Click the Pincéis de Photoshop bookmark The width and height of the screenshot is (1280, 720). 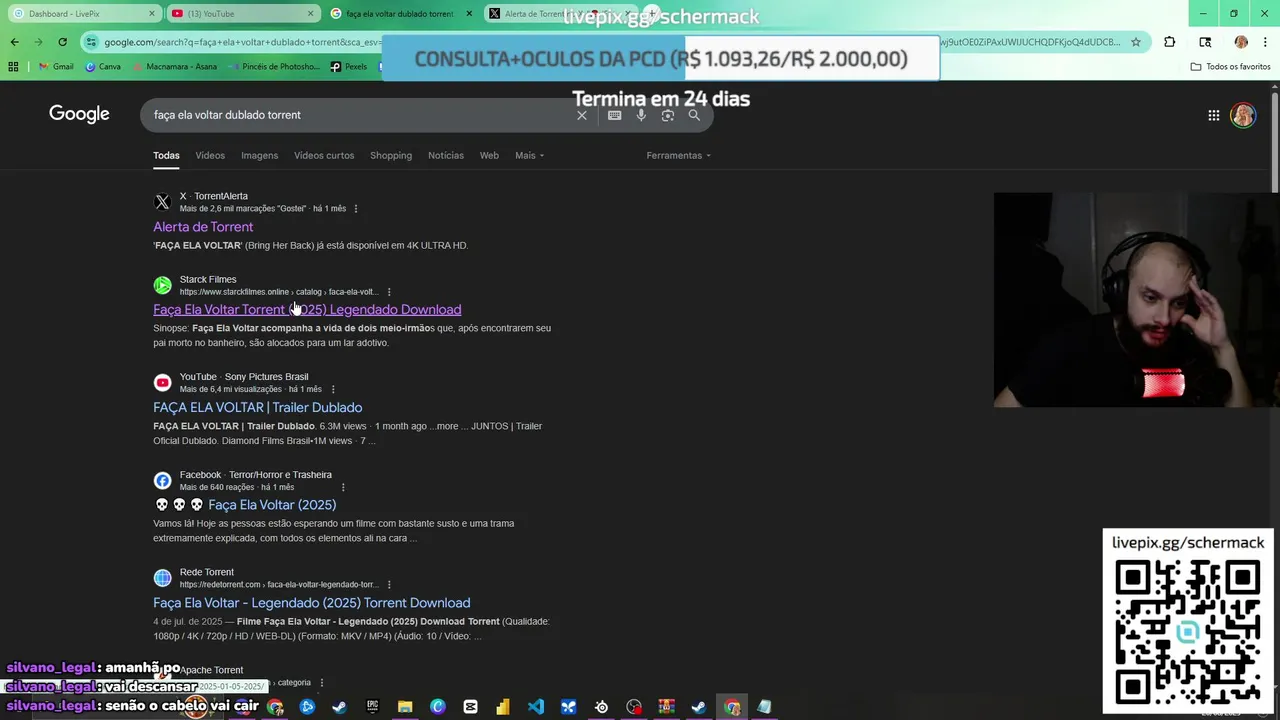tap(274, 66)
